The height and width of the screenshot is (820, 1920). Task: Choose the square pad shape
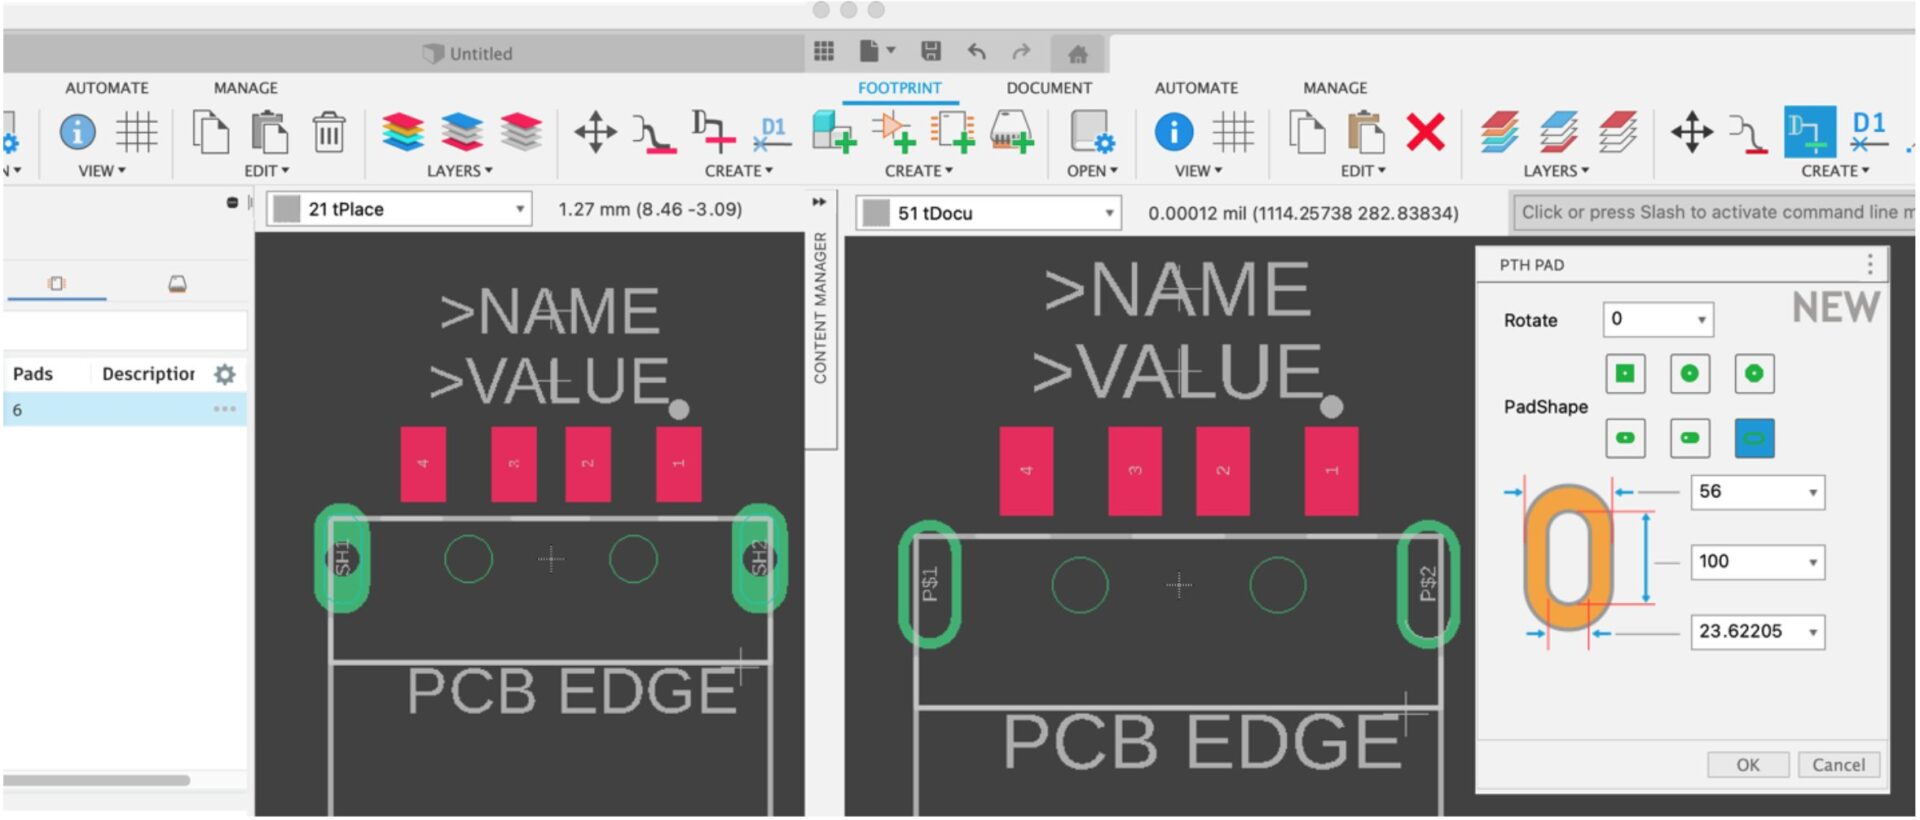pos(1625,374)
